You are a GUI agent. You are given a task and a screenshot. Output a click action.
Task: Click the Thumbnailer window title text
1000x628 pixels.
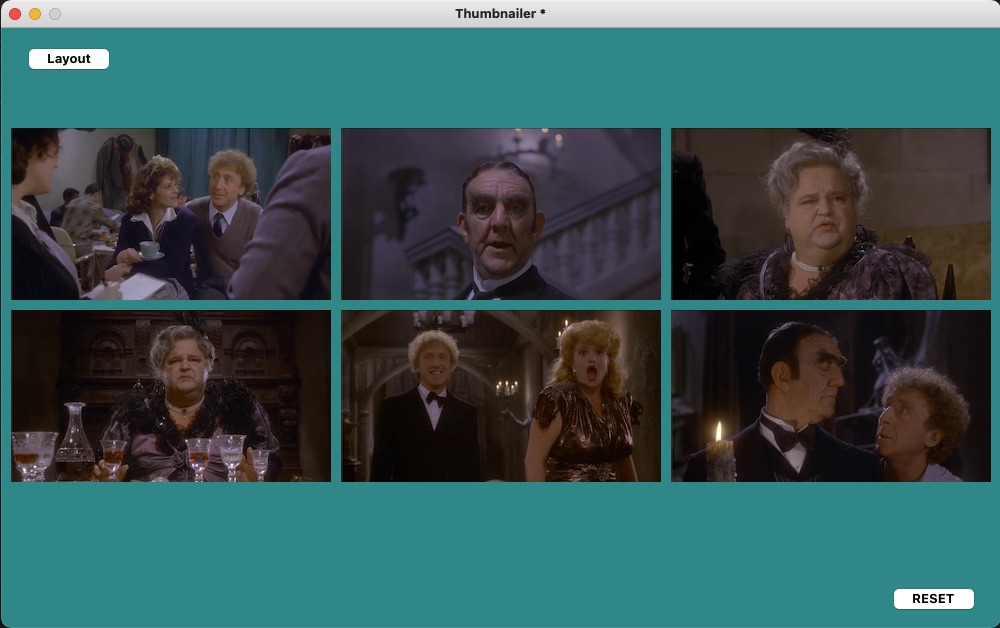coord(500,13)
